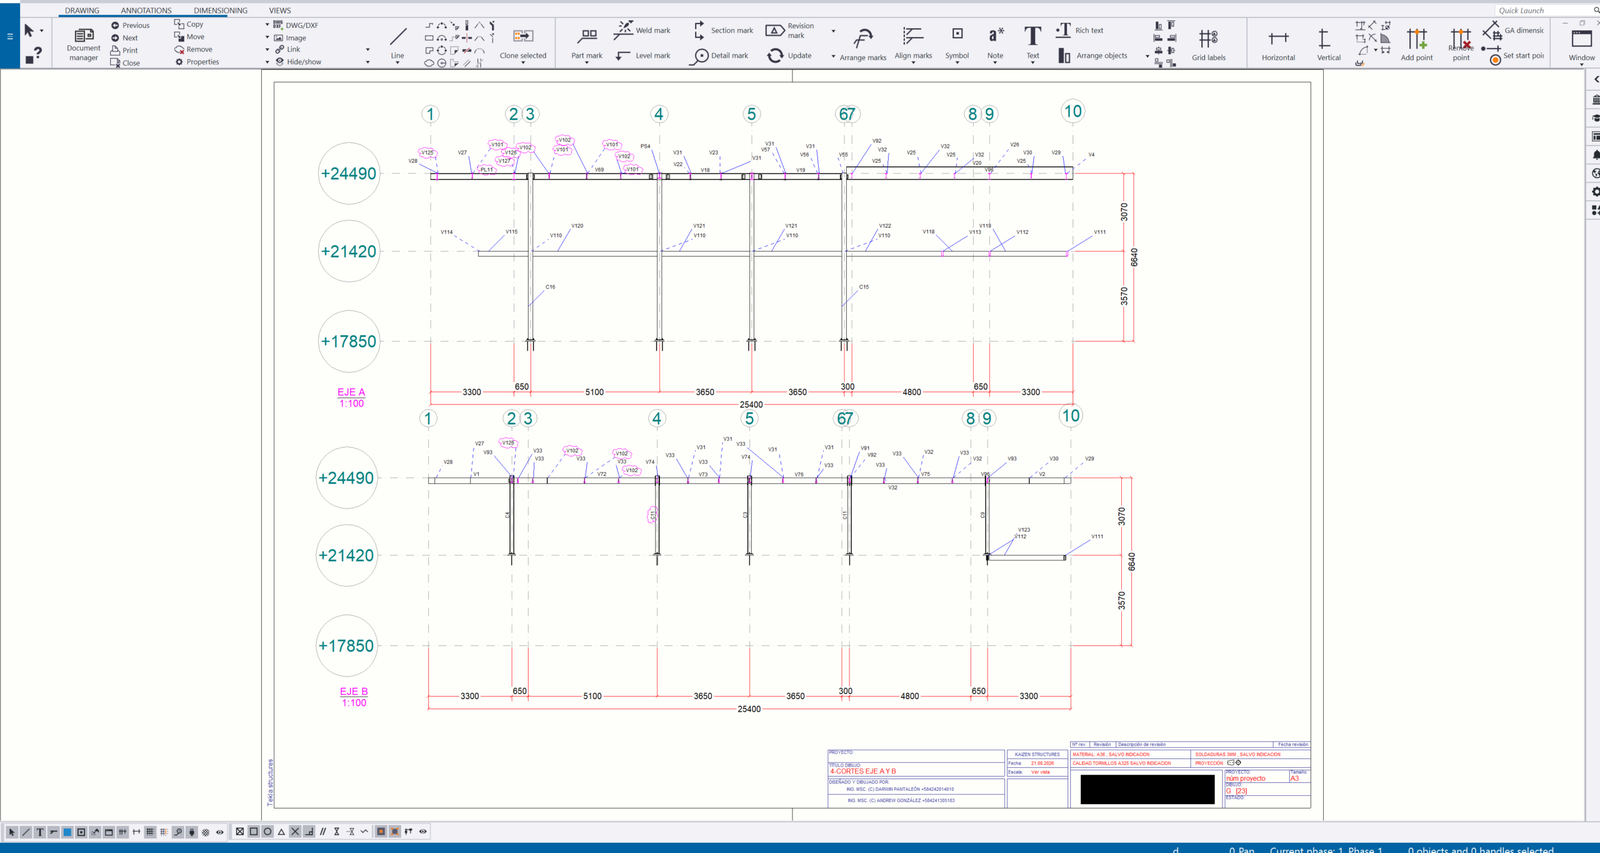1600x853 pixels.
Task: Select the Line drawing tool
Action: (x=397, y=43)
